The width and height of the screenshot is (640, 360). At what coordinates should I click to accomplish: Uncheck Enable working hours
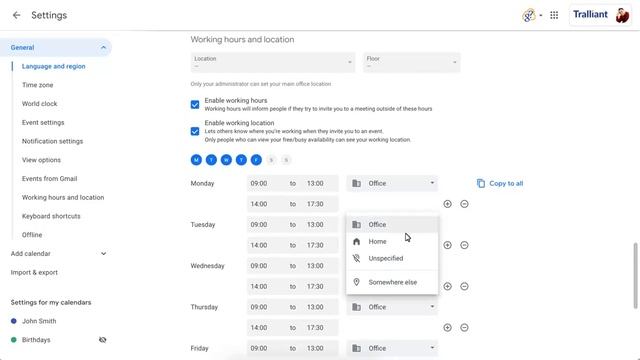click(x=195, y=104)
